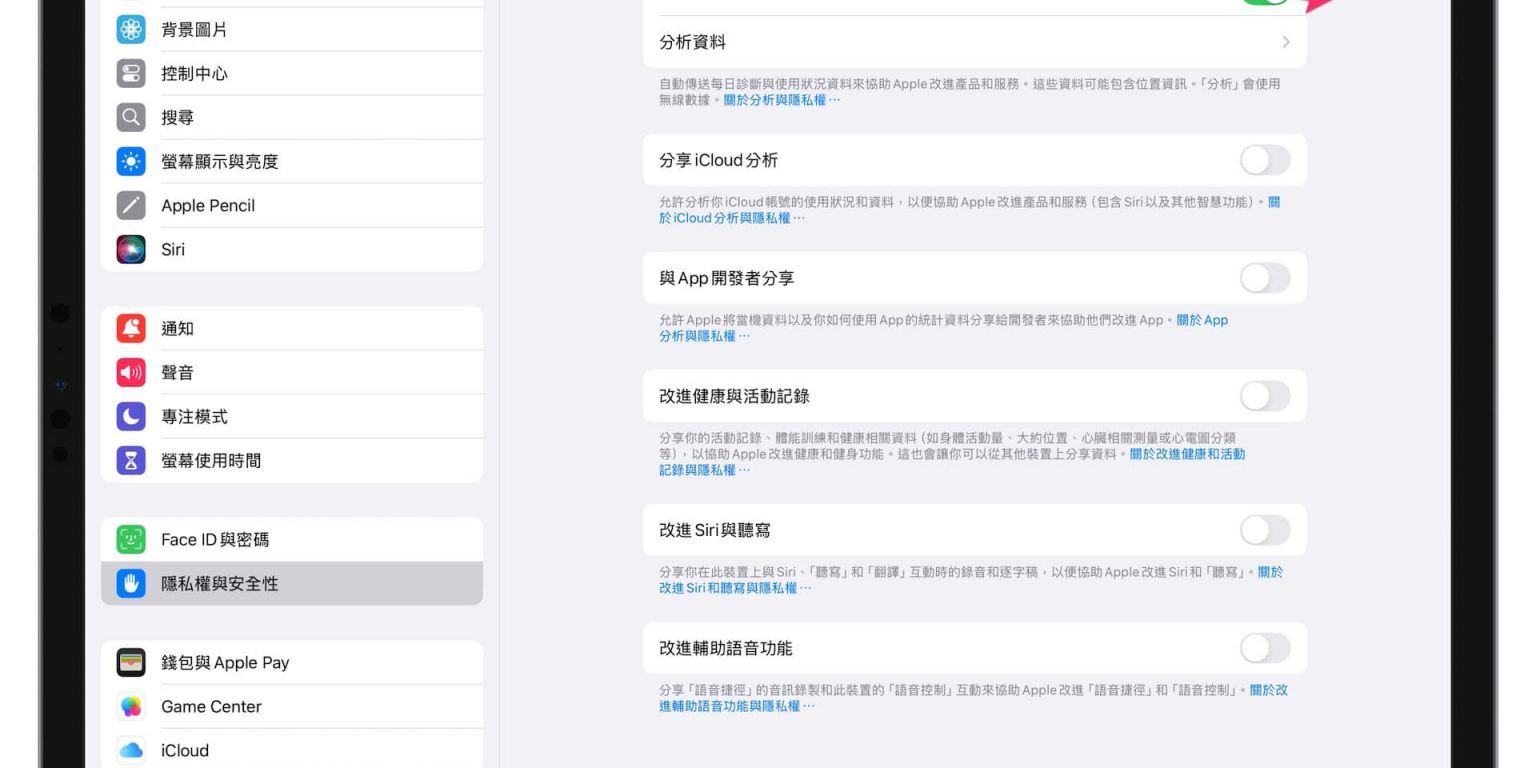This screenshot has width=1536, height=768.
Task: Click the Notifications (通知) bell icon
Action: click(131, 329)
